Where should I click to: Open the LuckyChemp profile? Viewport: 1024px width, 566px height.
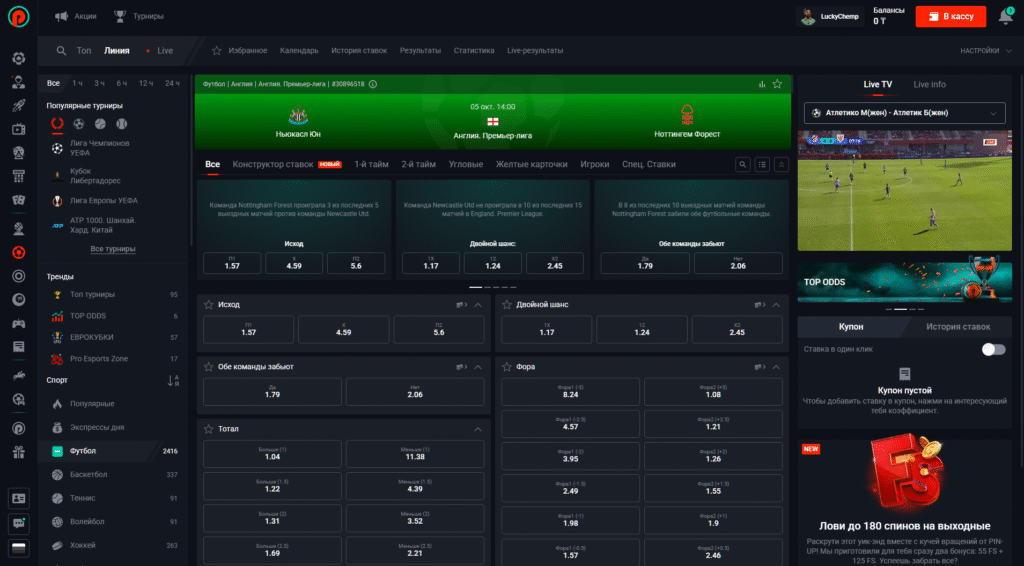pos(830,16)
